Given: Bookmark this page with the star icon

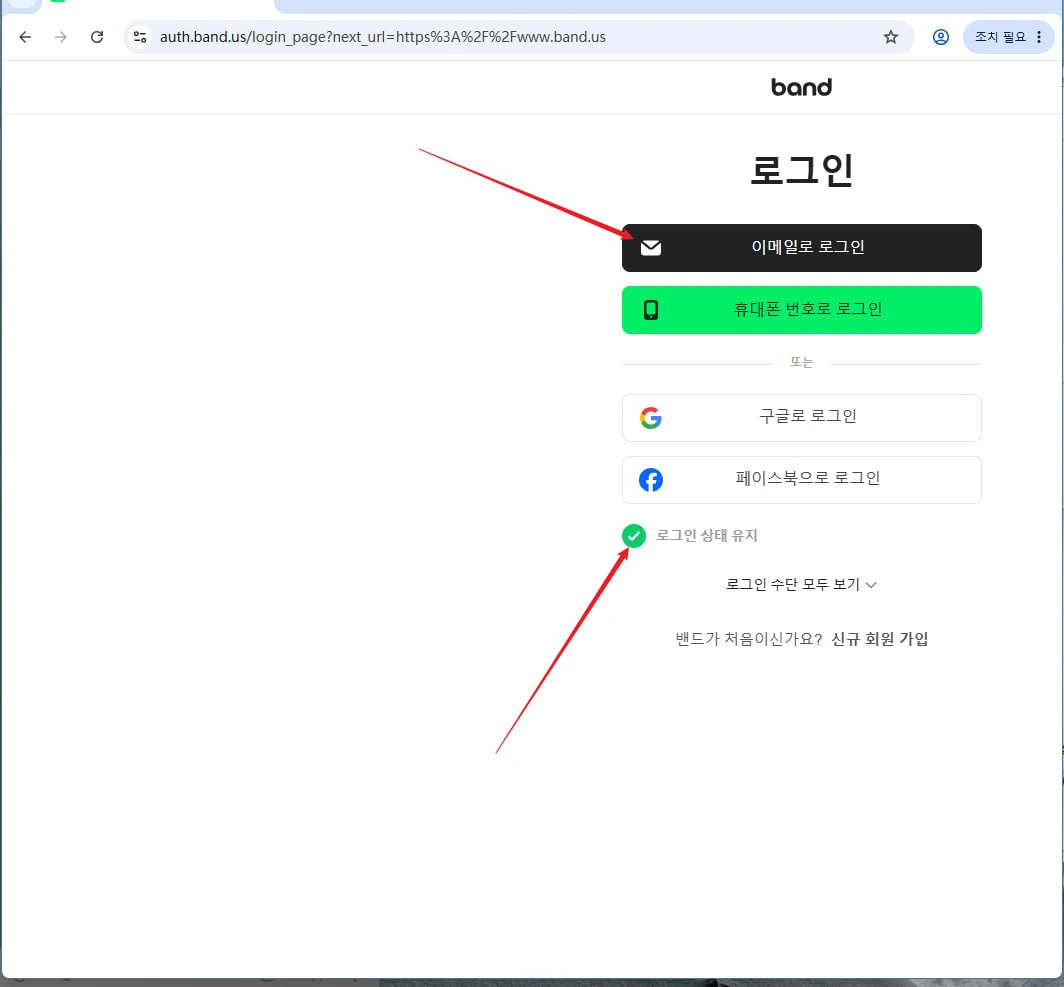Looking at the screenshot, I should click(891, 37).
